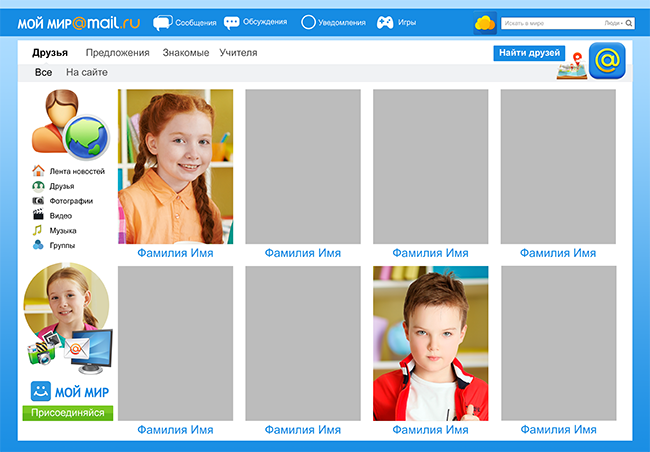Click the yellow cloud icon
Image resolution: width=650 pixels, height=452 pixels.
485,22
